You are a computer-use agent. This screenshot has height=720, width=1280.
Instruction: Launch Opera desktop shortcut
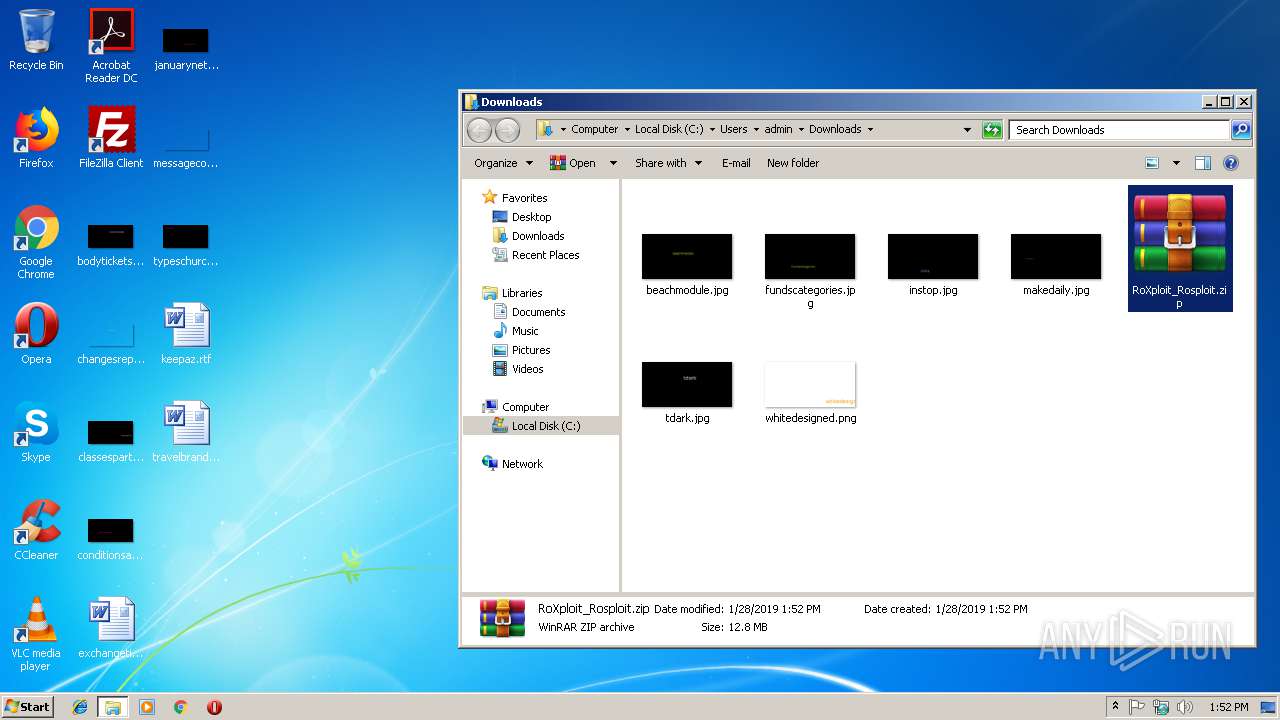pos(36,334)
